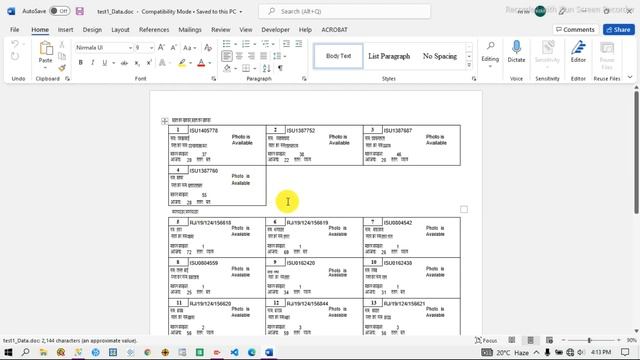Switch to Web Layout view icon
Viewport: 640px width, 360px height.
(549, 340)
